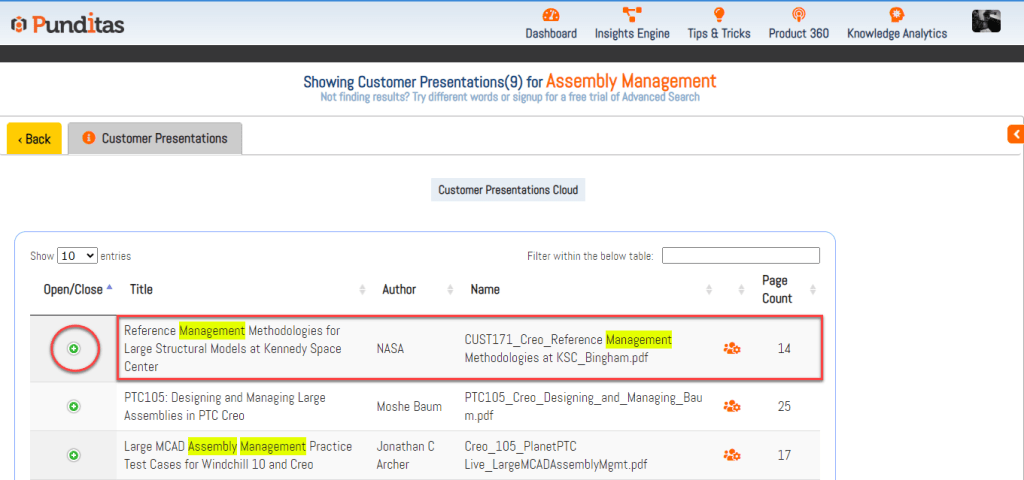Click the Filter within table input field

click(740, 256)
